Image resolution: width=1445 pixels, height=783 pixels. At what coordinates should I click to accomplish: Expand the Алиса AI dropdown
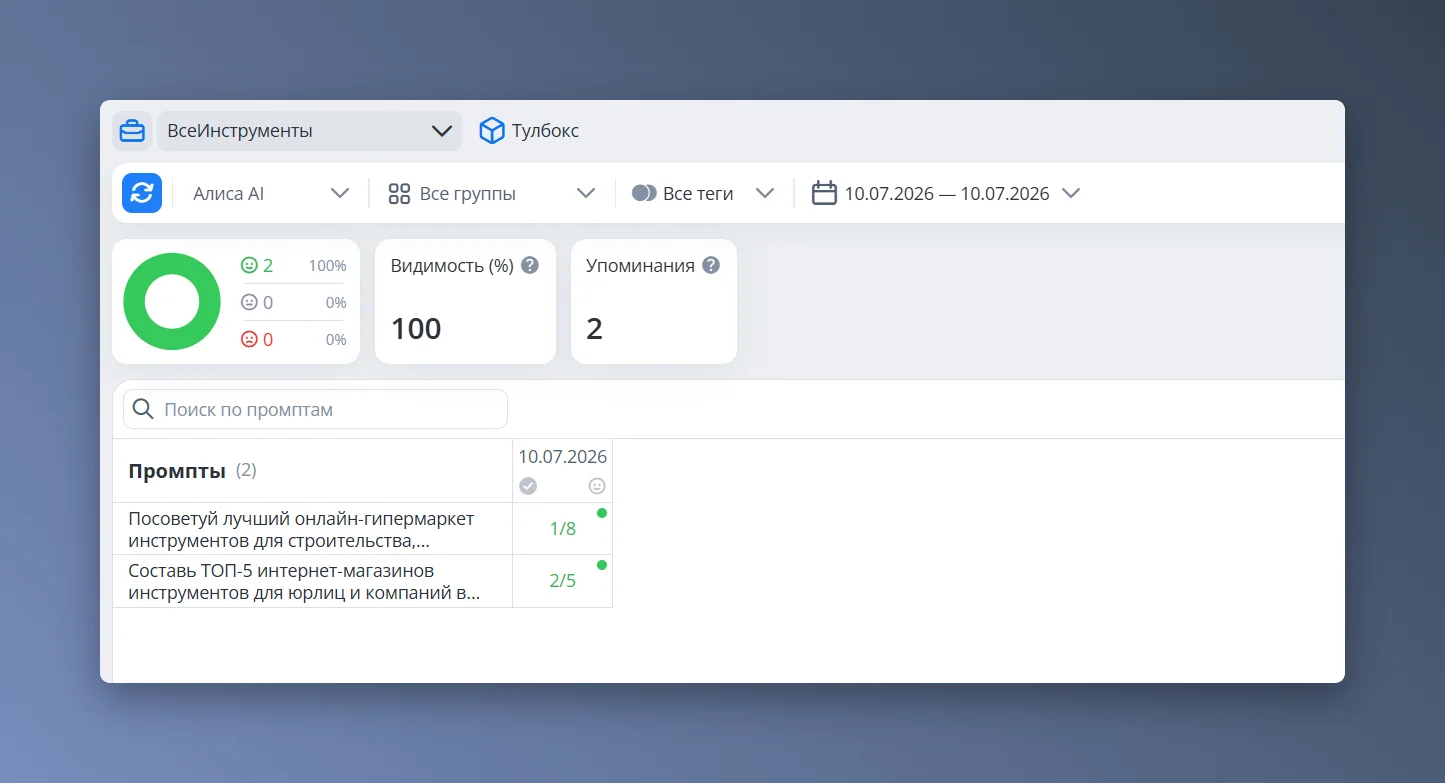point(271,193)
